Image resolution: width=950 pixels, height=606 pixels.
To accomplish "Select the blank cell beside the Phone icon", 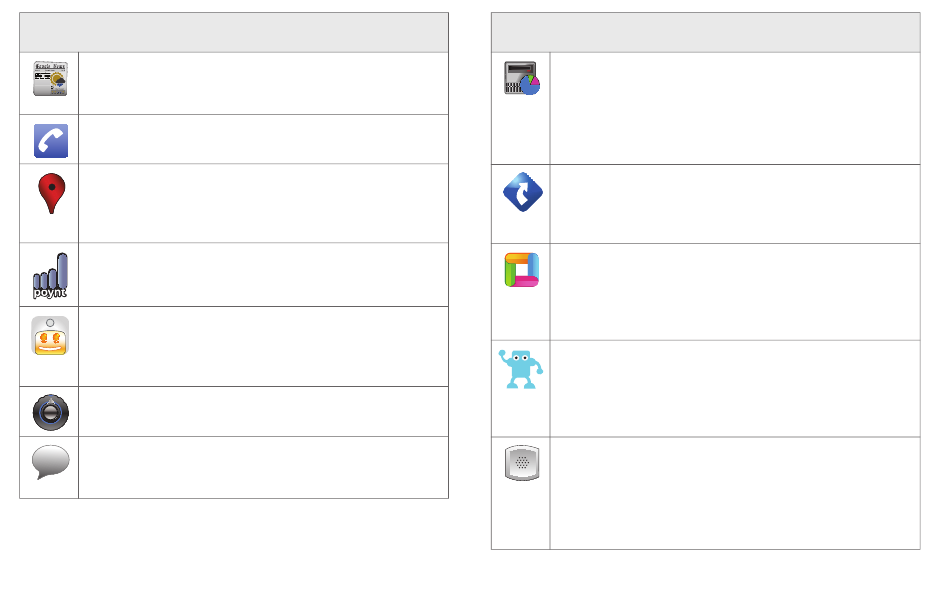I will click(x=264, y=139).
